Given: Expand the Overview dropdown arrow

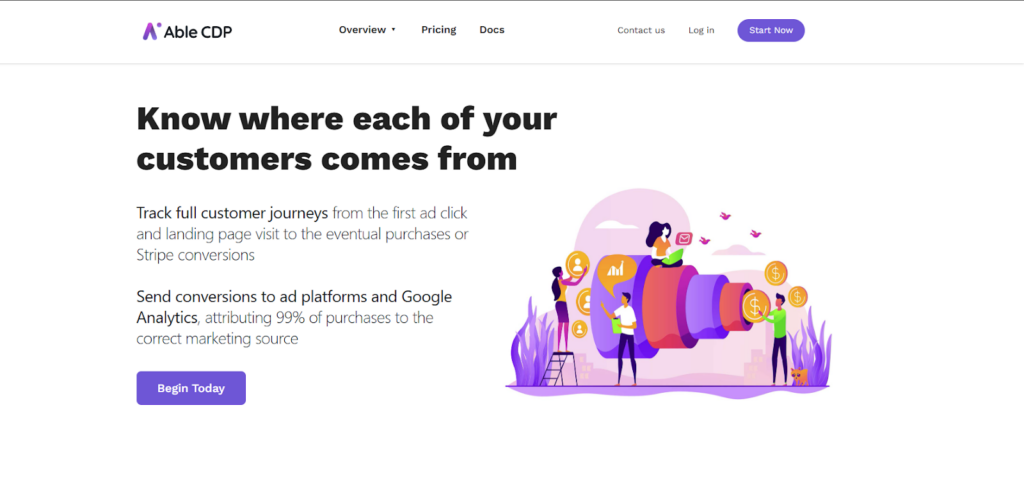Looking at the screenshot, I should 394,30.
